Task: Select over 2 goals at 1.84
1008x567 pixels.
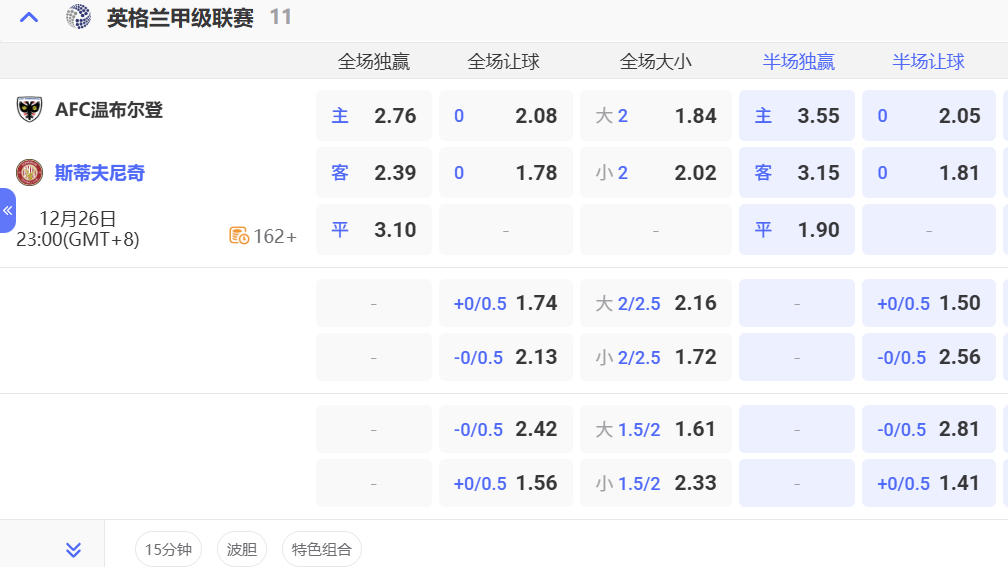Action: click(x=656, y=116)
